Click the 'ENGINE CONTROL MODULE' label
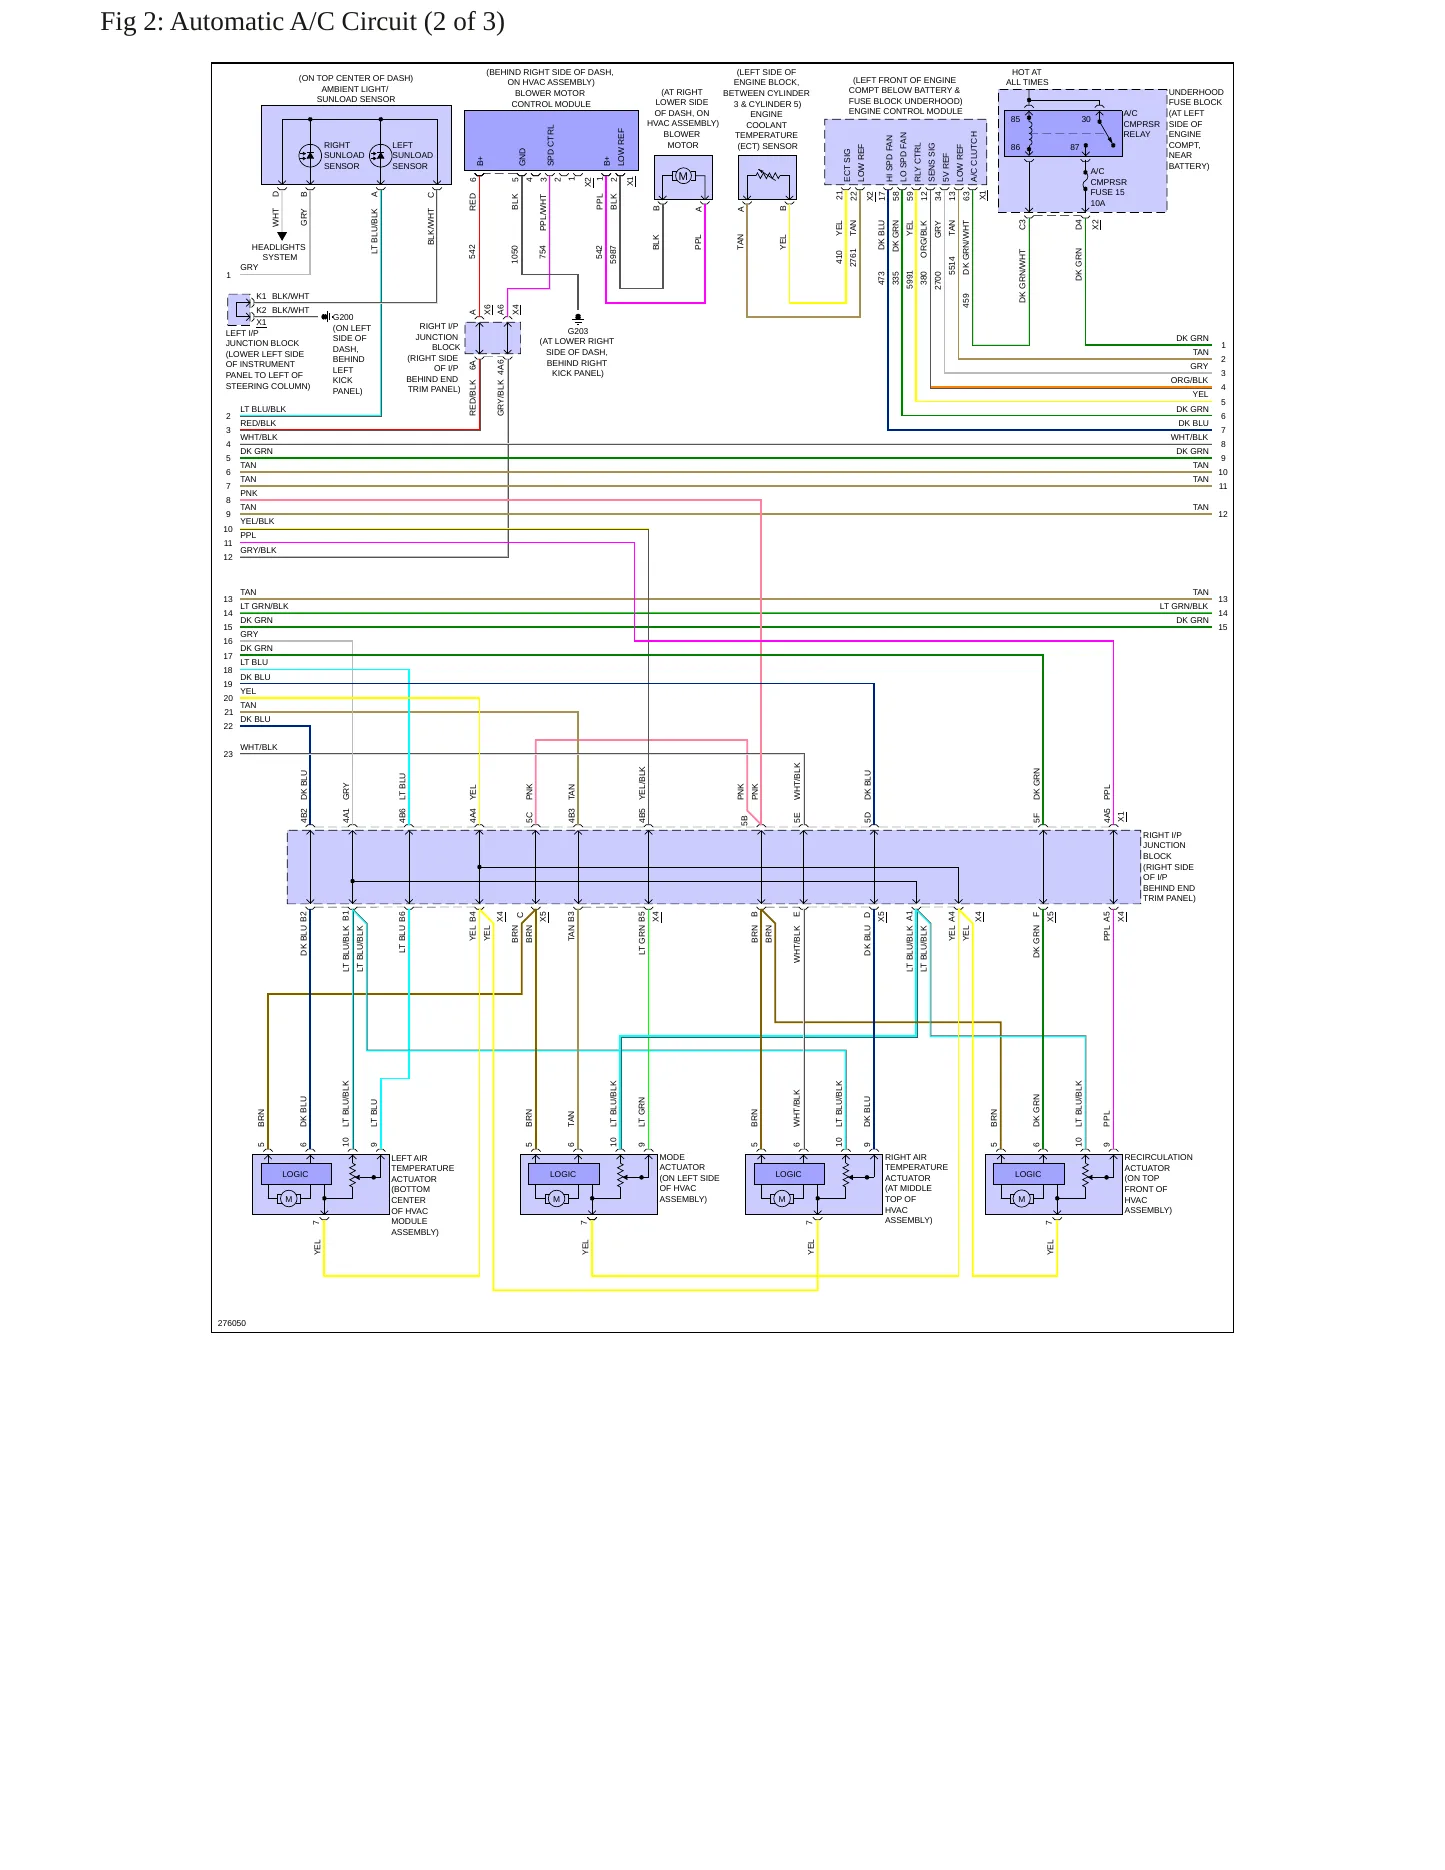This screenshot has width=1445, height=1870. pos(906,111)
